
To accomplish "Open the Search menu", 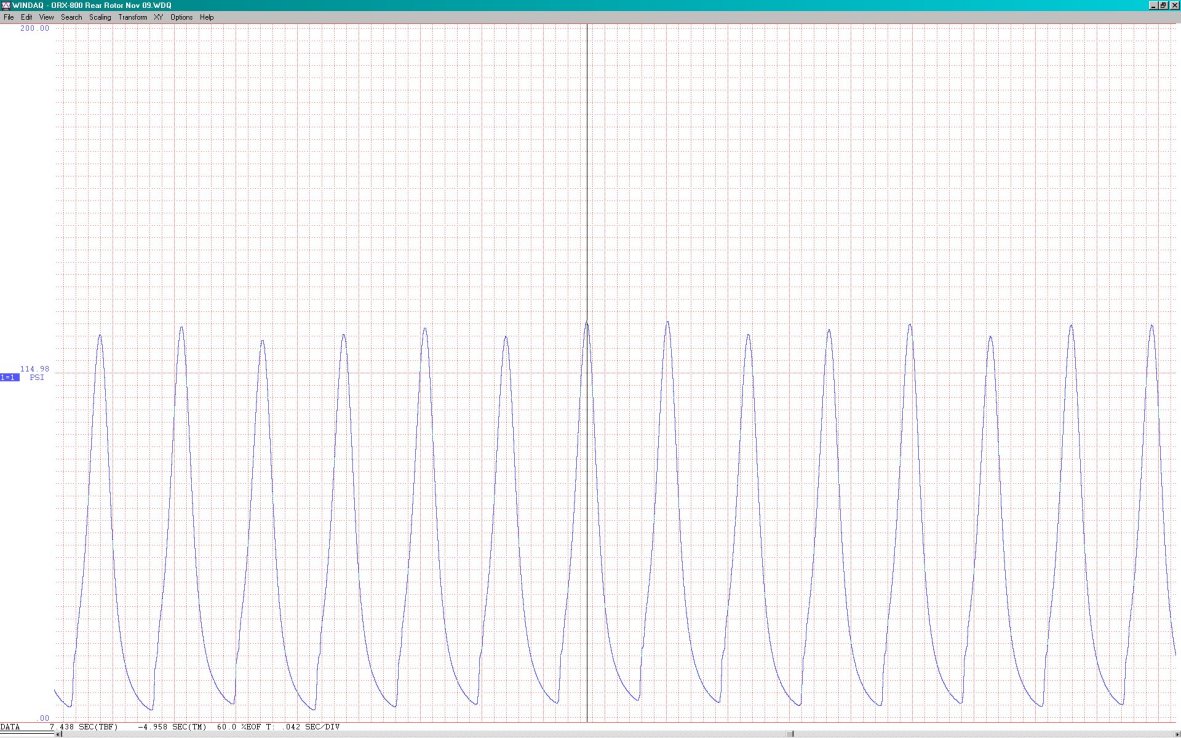I will [72, 17].
